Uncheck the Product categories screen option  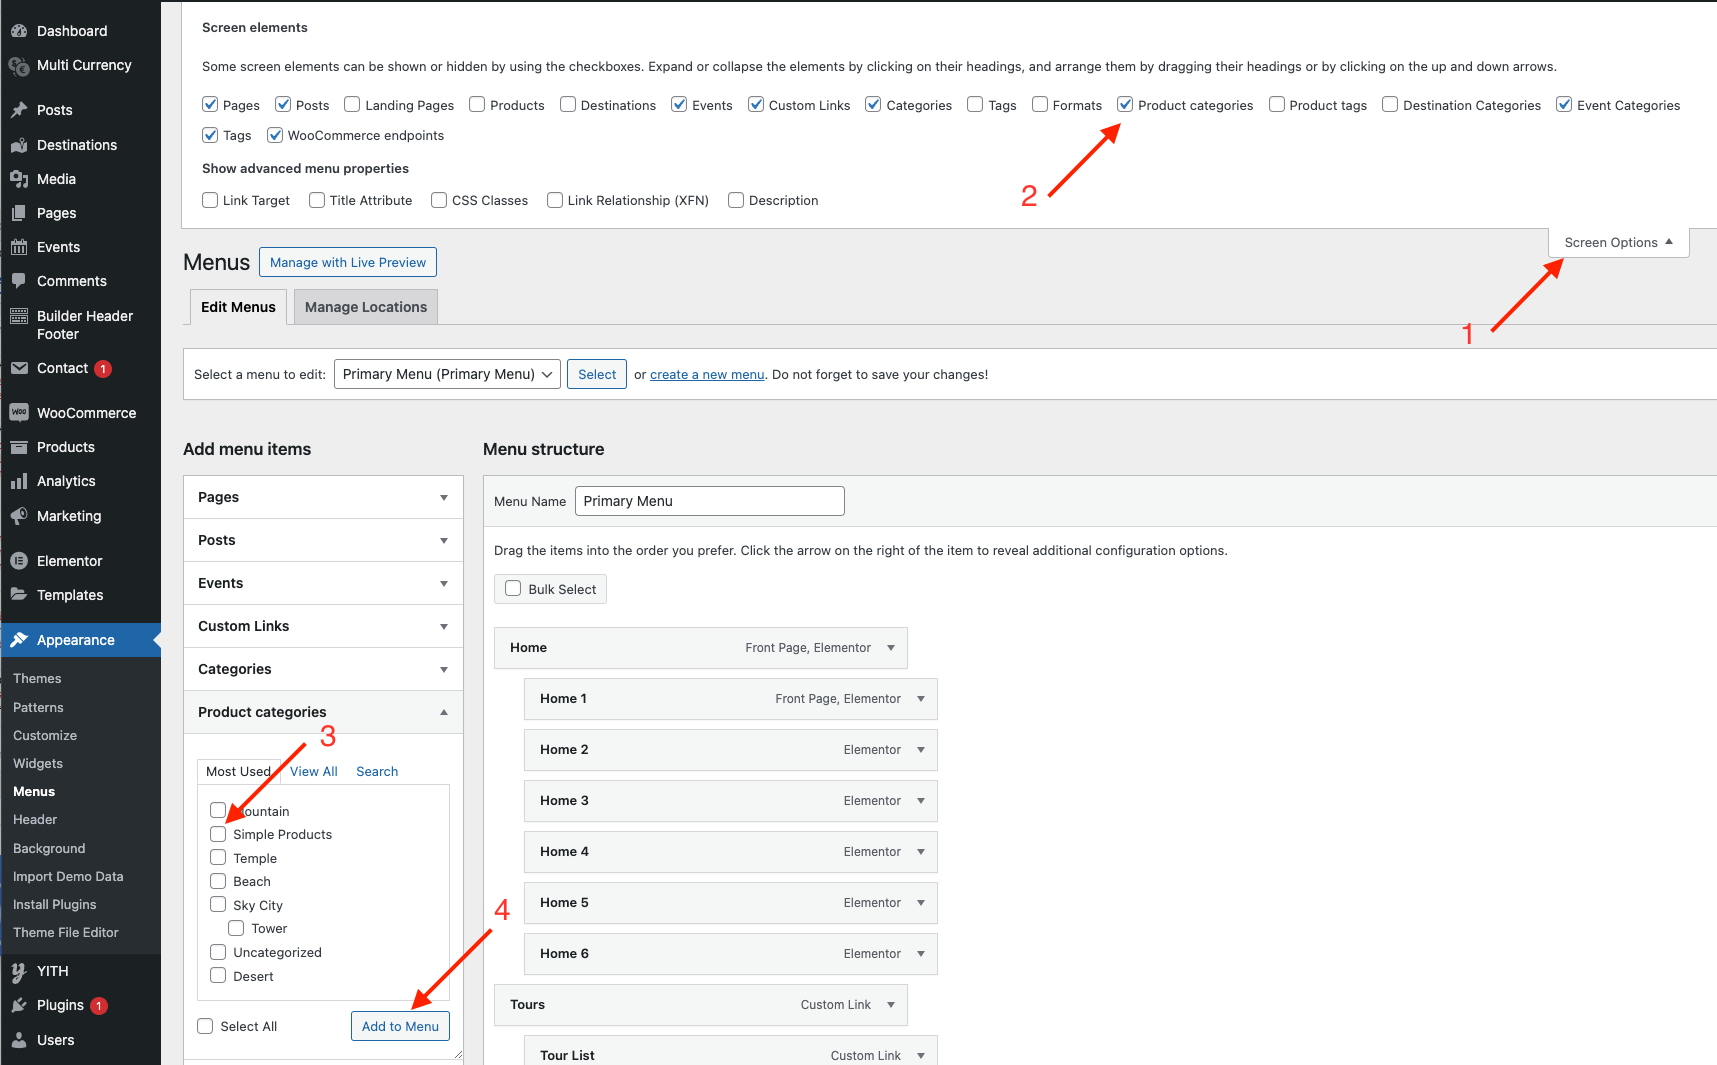pyautogui.click(x=1125, y=104)
